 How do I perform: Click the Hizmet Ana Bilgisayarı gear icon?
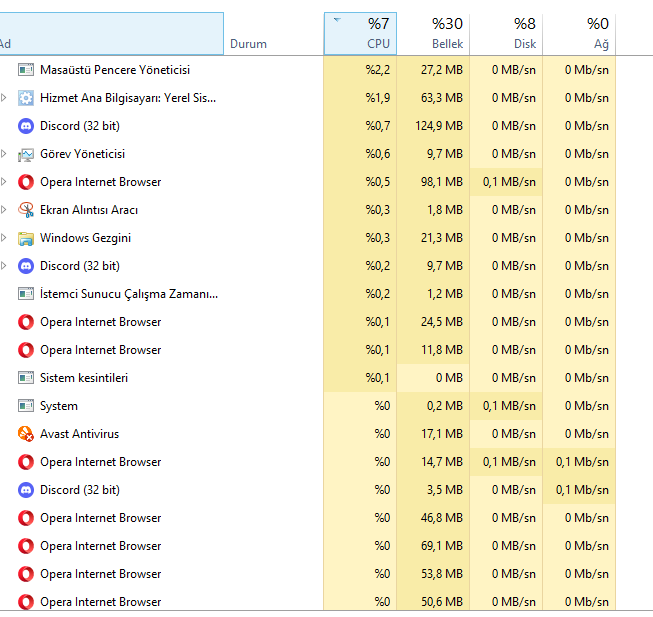click(x=26, y=98)
